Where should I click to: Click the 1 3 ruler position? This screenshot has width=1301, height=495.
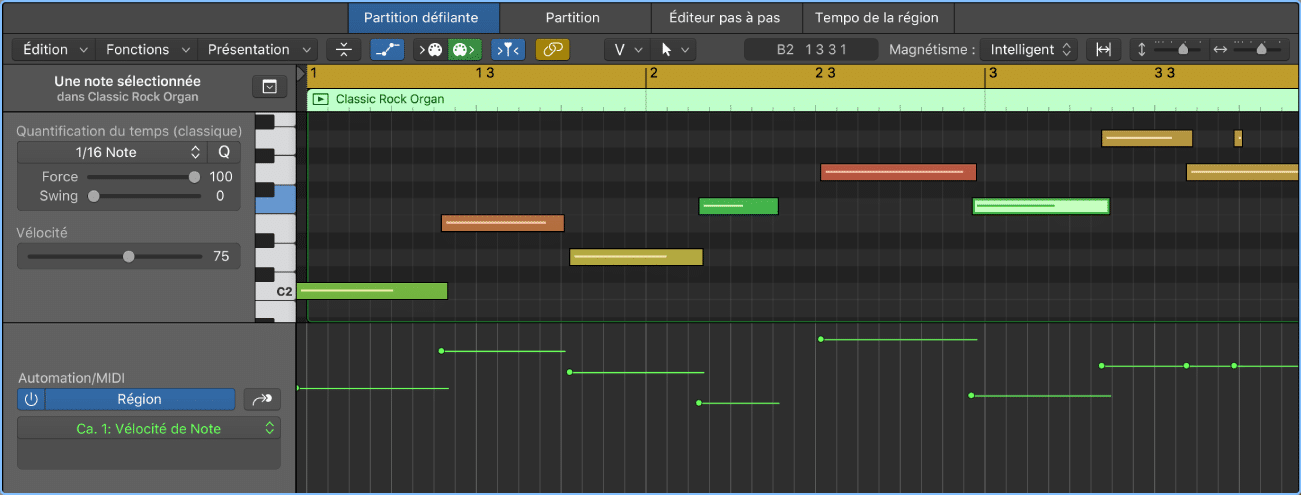[x=484, y=73]
